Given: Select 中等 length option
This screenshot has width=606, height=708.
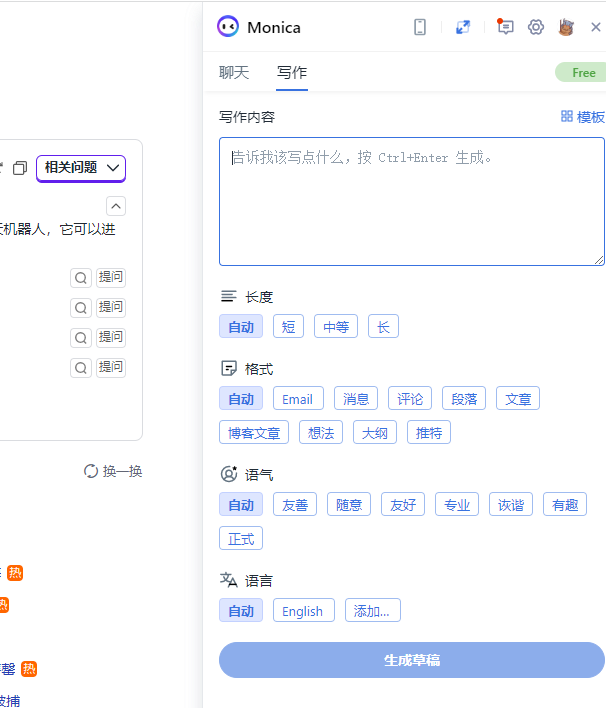Looking at the screenshot, I should click(336, 326).
